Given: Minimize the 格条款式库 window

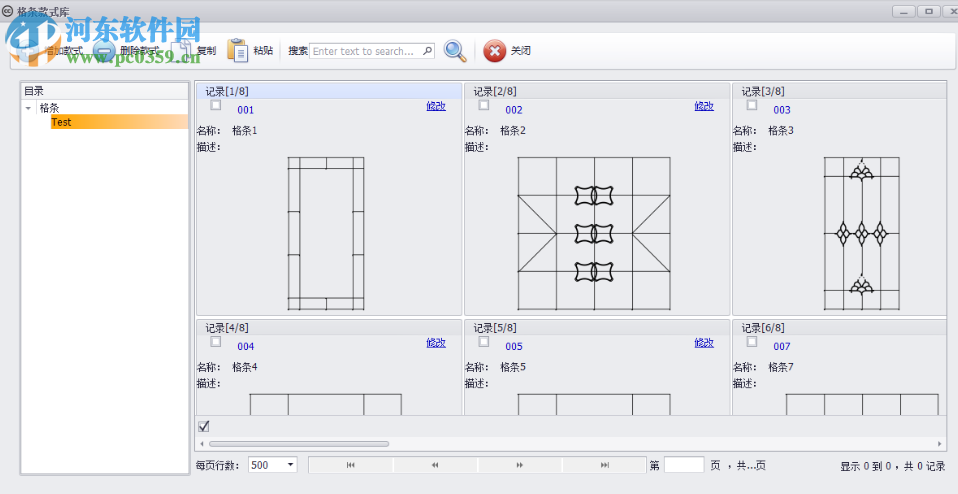Looking at the screenshot, I should [x=904, y=11].
